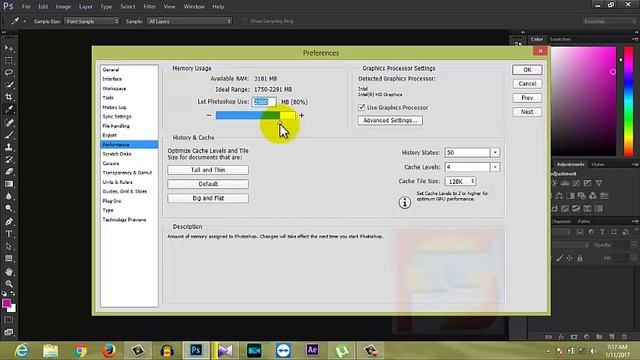This screenshot has height=360, width=640.
Task: Open Photoshop in the taskbar
Action: click(x=196, y=350)
